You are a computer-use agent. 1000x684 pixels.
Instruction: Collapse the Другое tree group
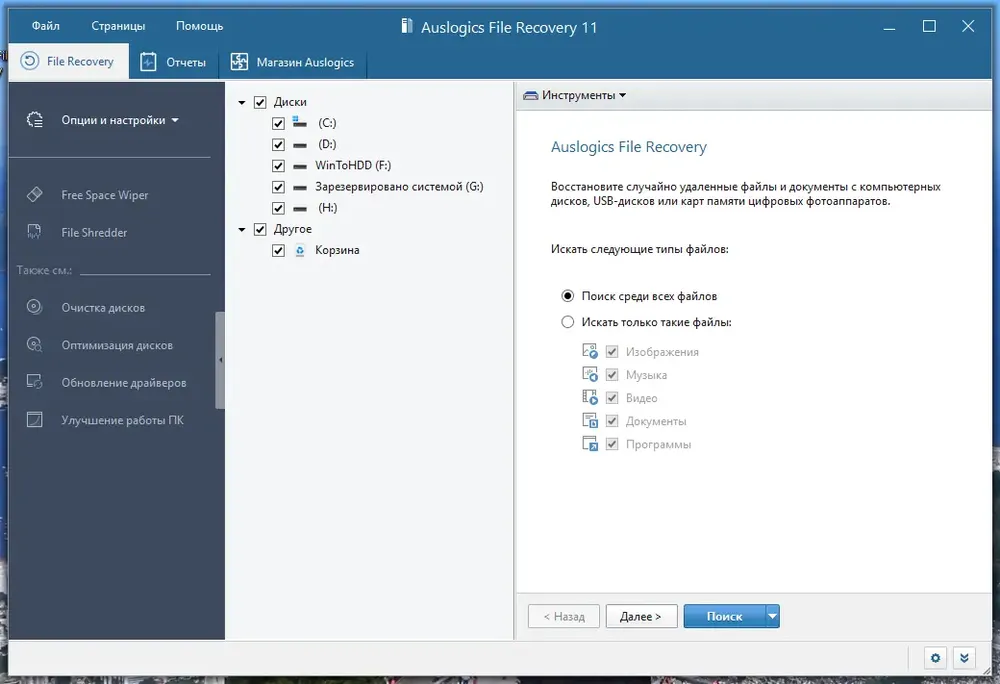(242, 229)
